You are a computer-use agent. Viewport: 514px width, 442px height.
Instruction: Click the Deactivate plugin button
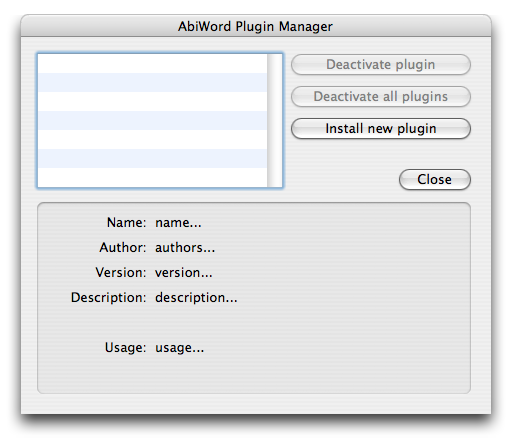(381, 65)
